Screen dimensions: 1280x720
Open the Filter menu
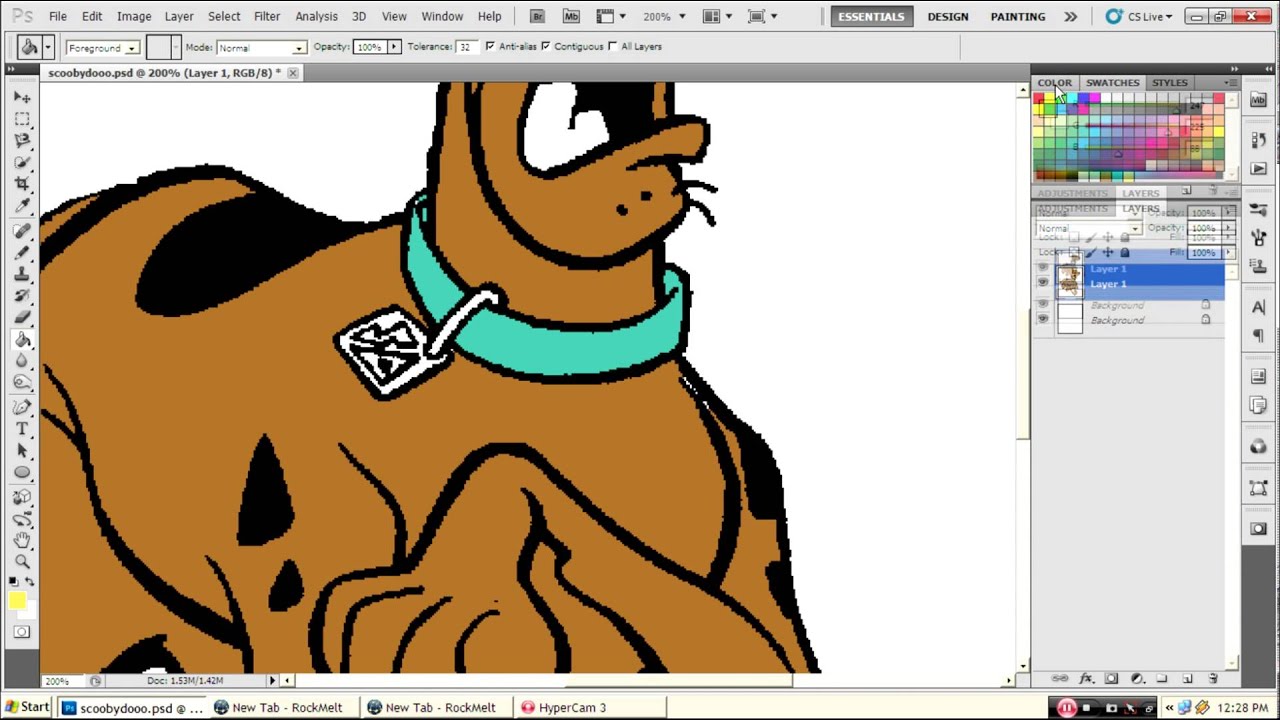click(x=267, y=16)
